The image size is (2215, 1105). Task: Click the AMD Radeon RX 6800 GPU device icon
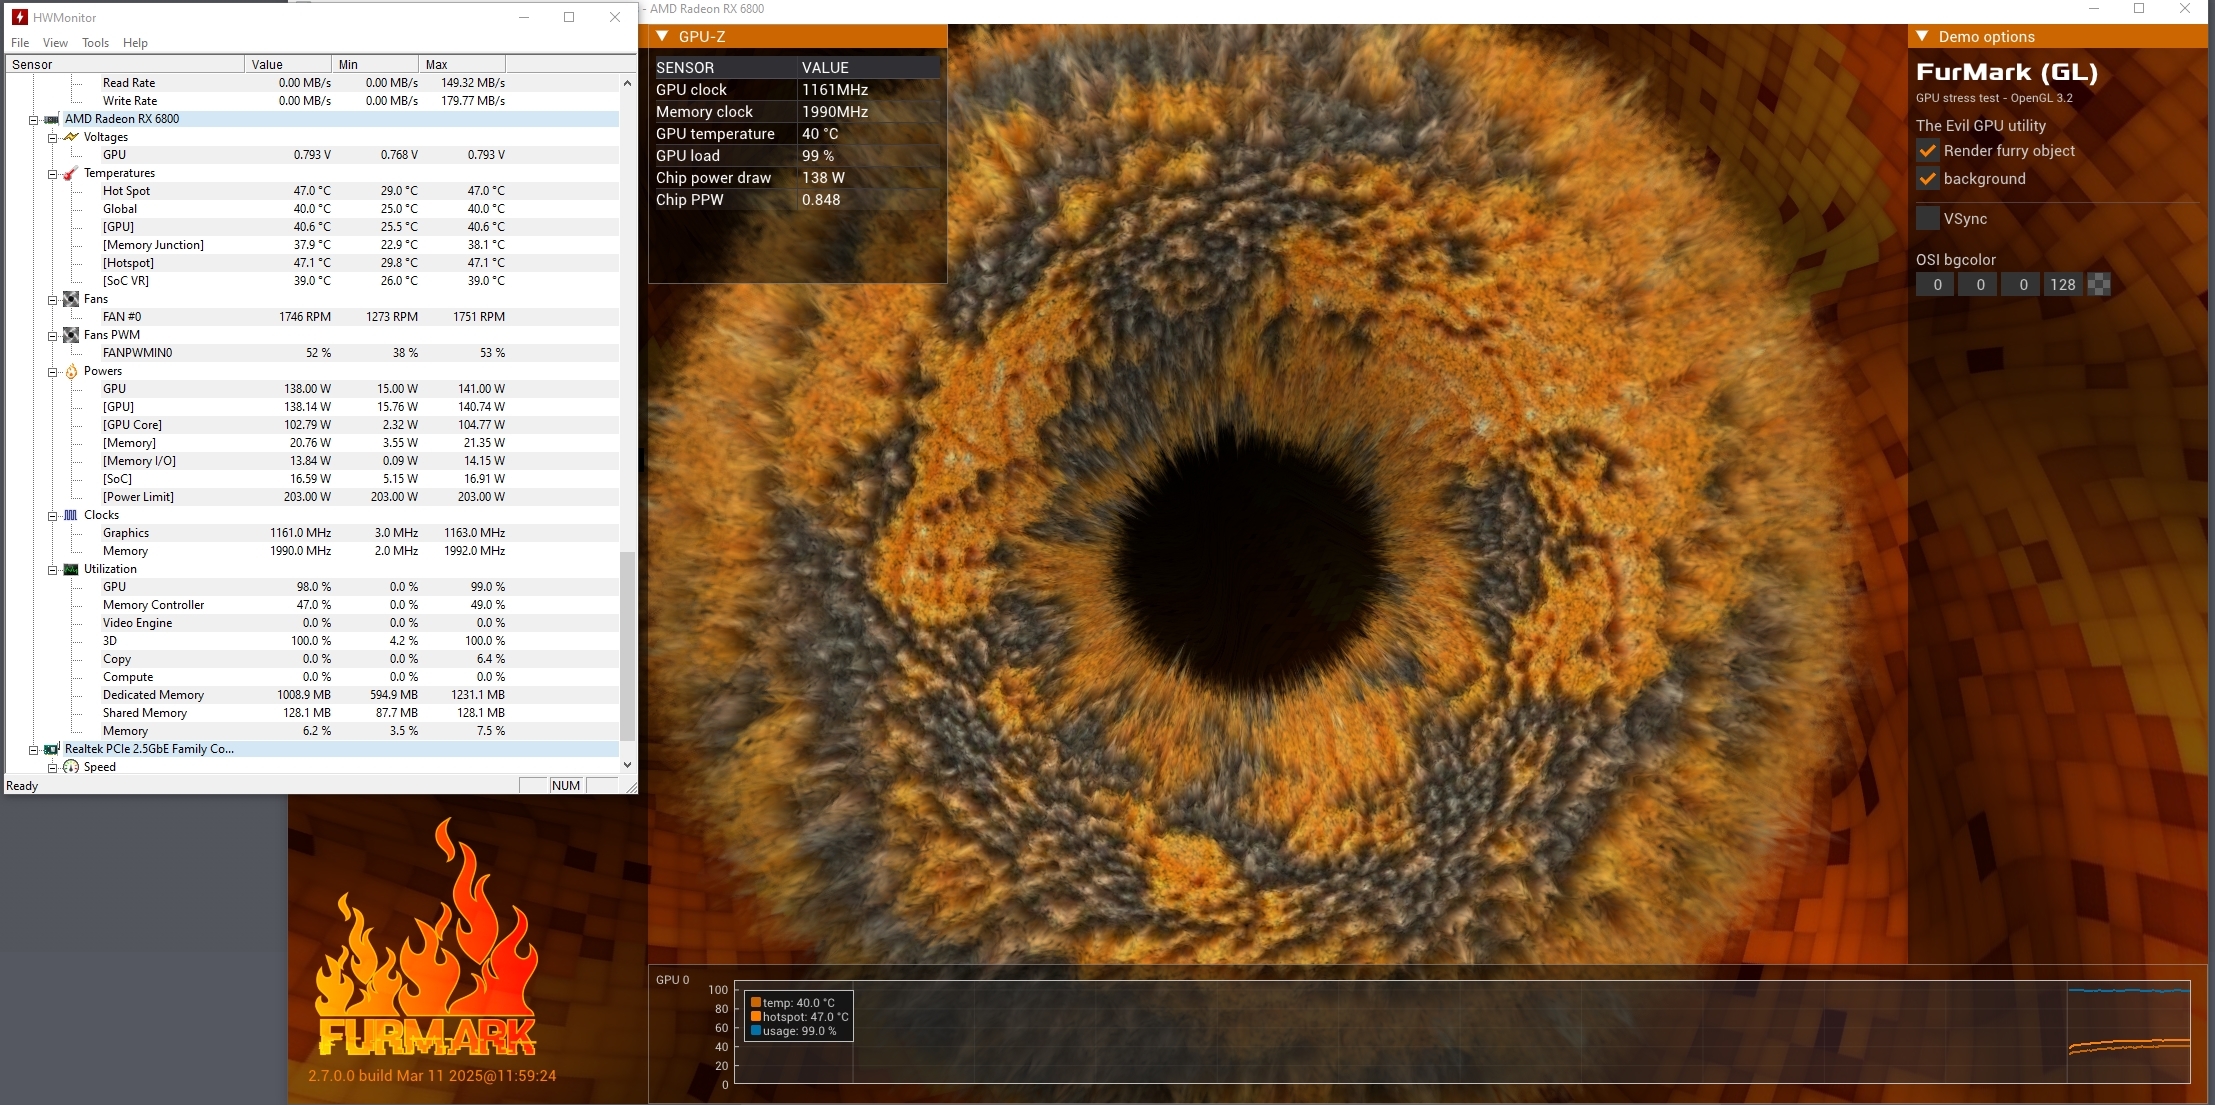pyautogui.click(x=52, y=119)
